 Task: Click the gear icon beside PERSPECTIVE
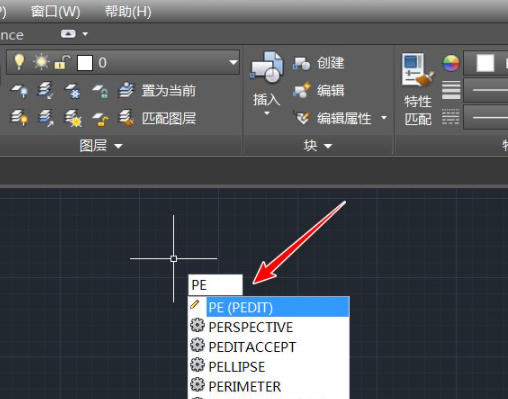[197, 325]
